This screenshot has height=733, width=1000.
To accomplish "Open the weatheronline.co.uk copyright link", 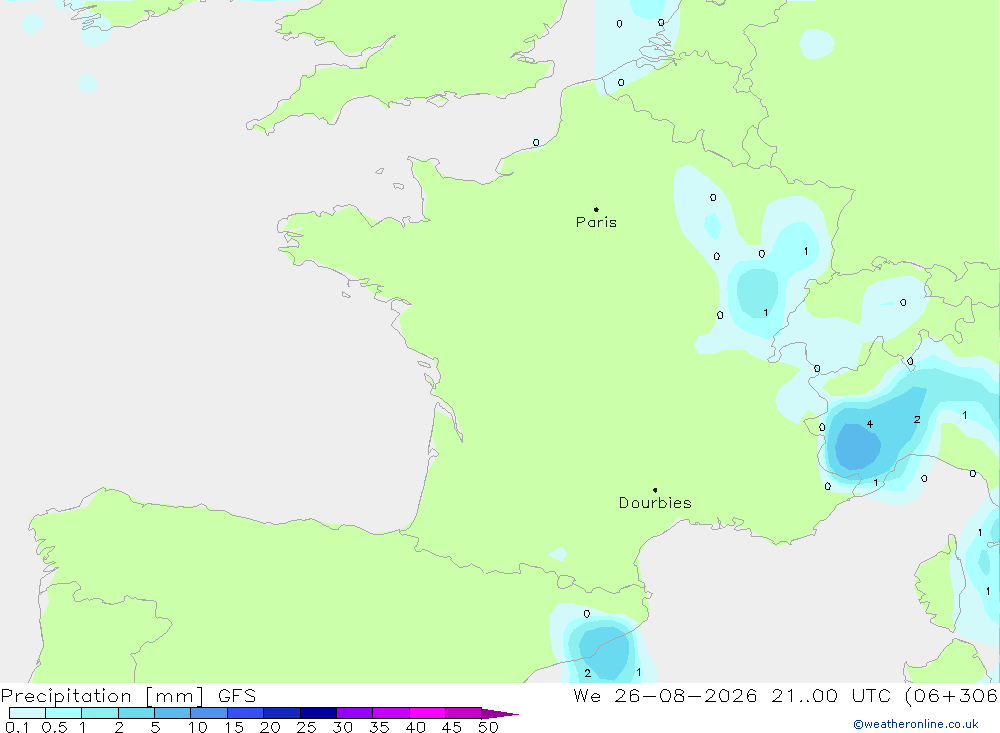I will point(916,724).
